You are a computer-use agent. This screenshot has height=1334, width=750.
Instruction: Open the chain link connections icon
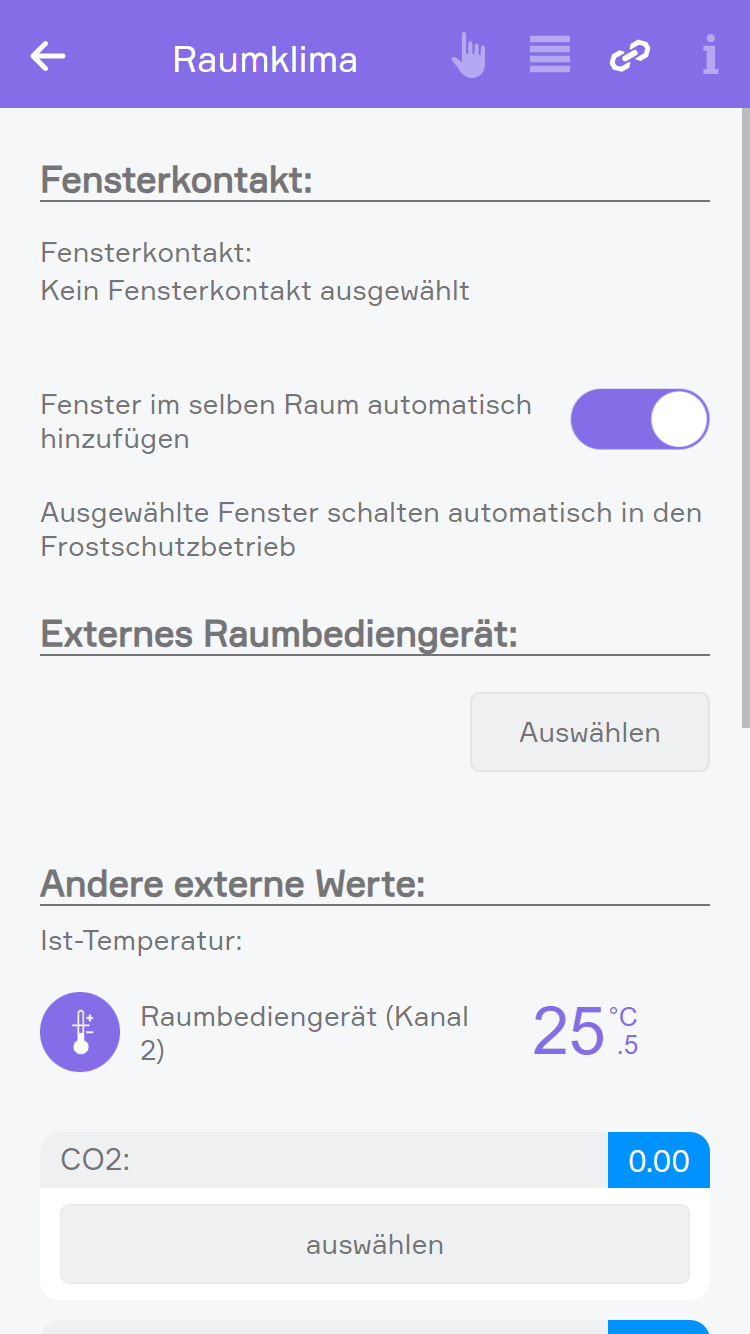(x=630, y=56)
